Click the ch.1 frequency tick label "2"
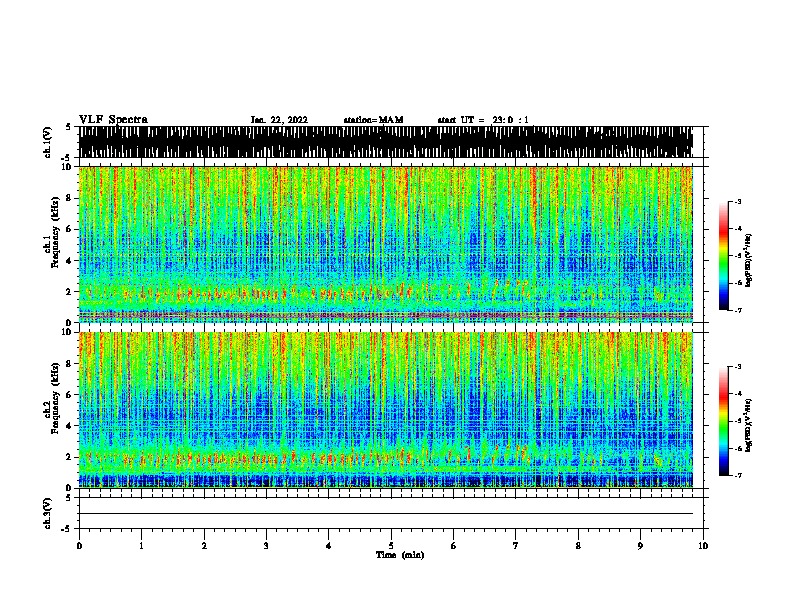Viewport: 792px width, 612px height. (70, 292)
